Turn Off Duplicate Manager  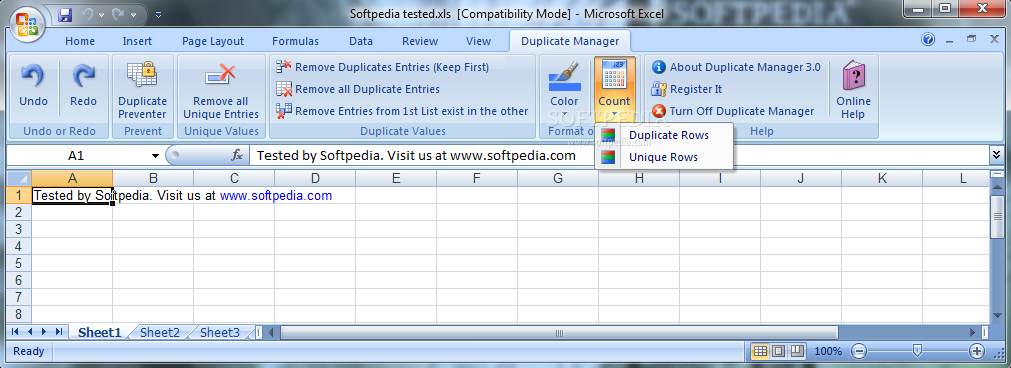(x=733, y=111)
